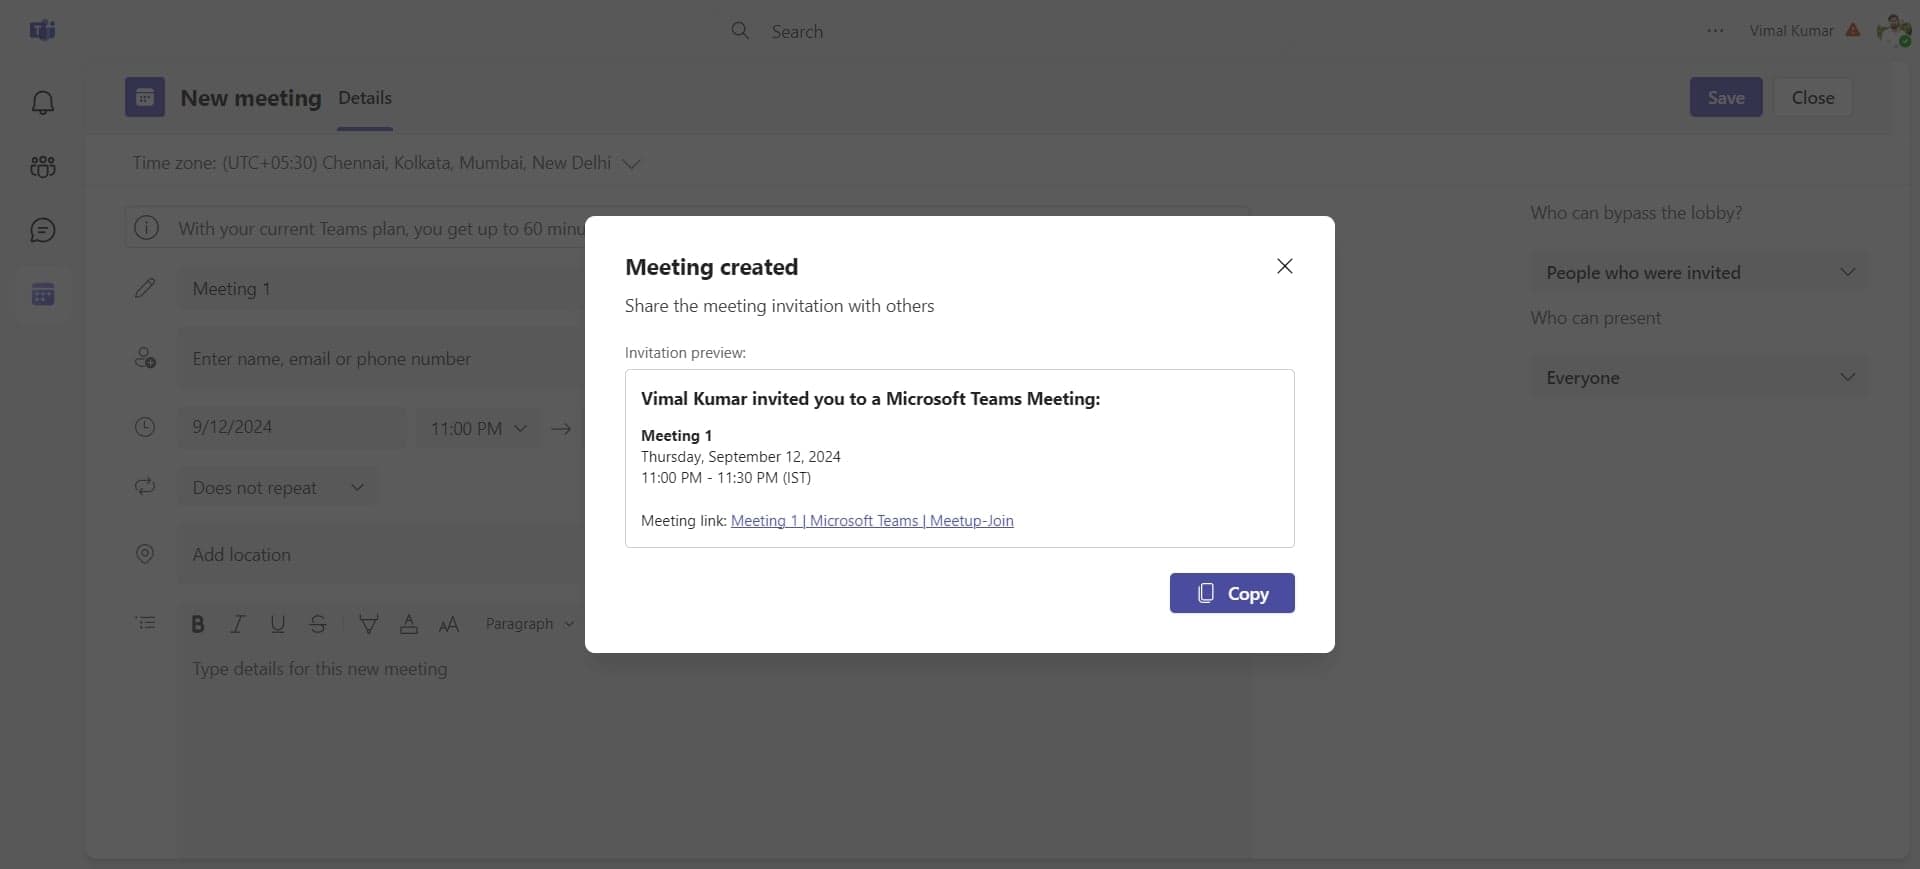Apply Strikethrough formatting
The height and width of the screenshot is (869, 1920).
pos(318,624)
